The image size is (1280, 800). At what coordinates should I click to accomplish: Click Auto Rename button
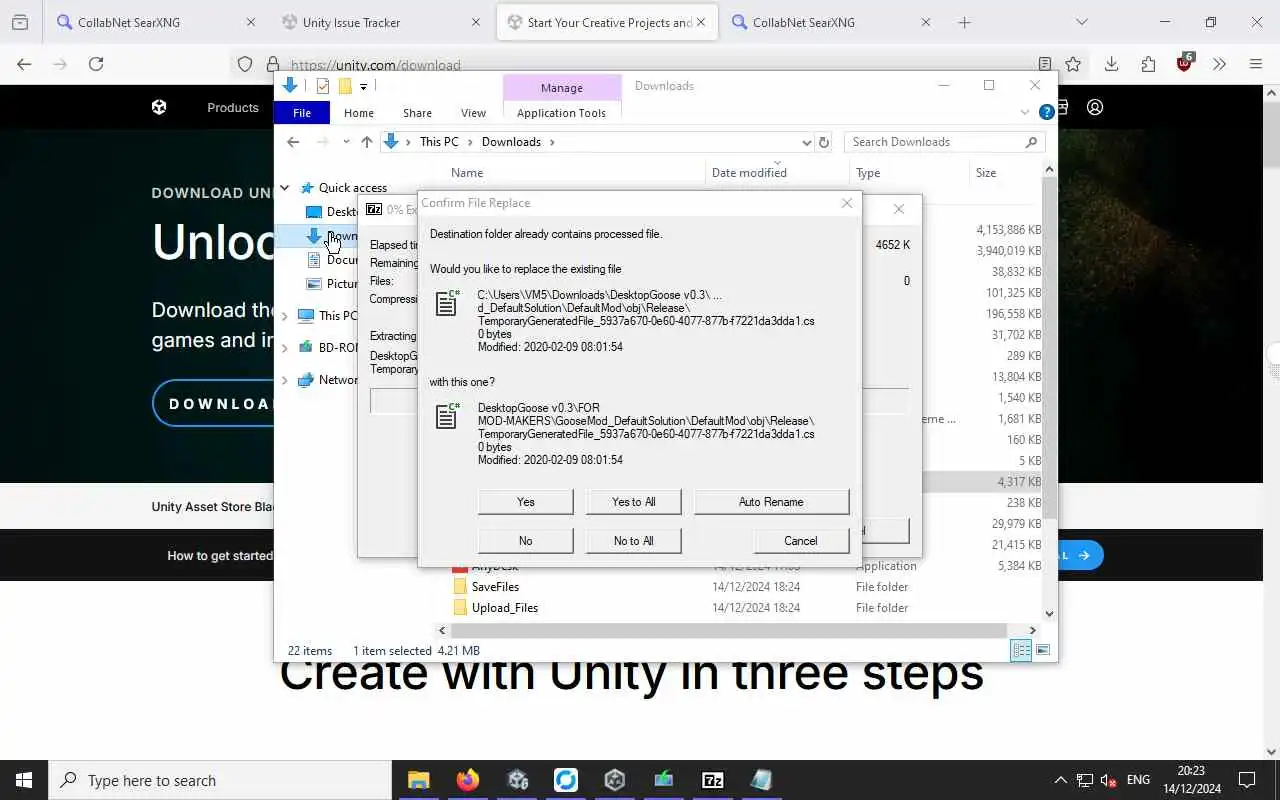pyautogui.click(x=771, y=502)
